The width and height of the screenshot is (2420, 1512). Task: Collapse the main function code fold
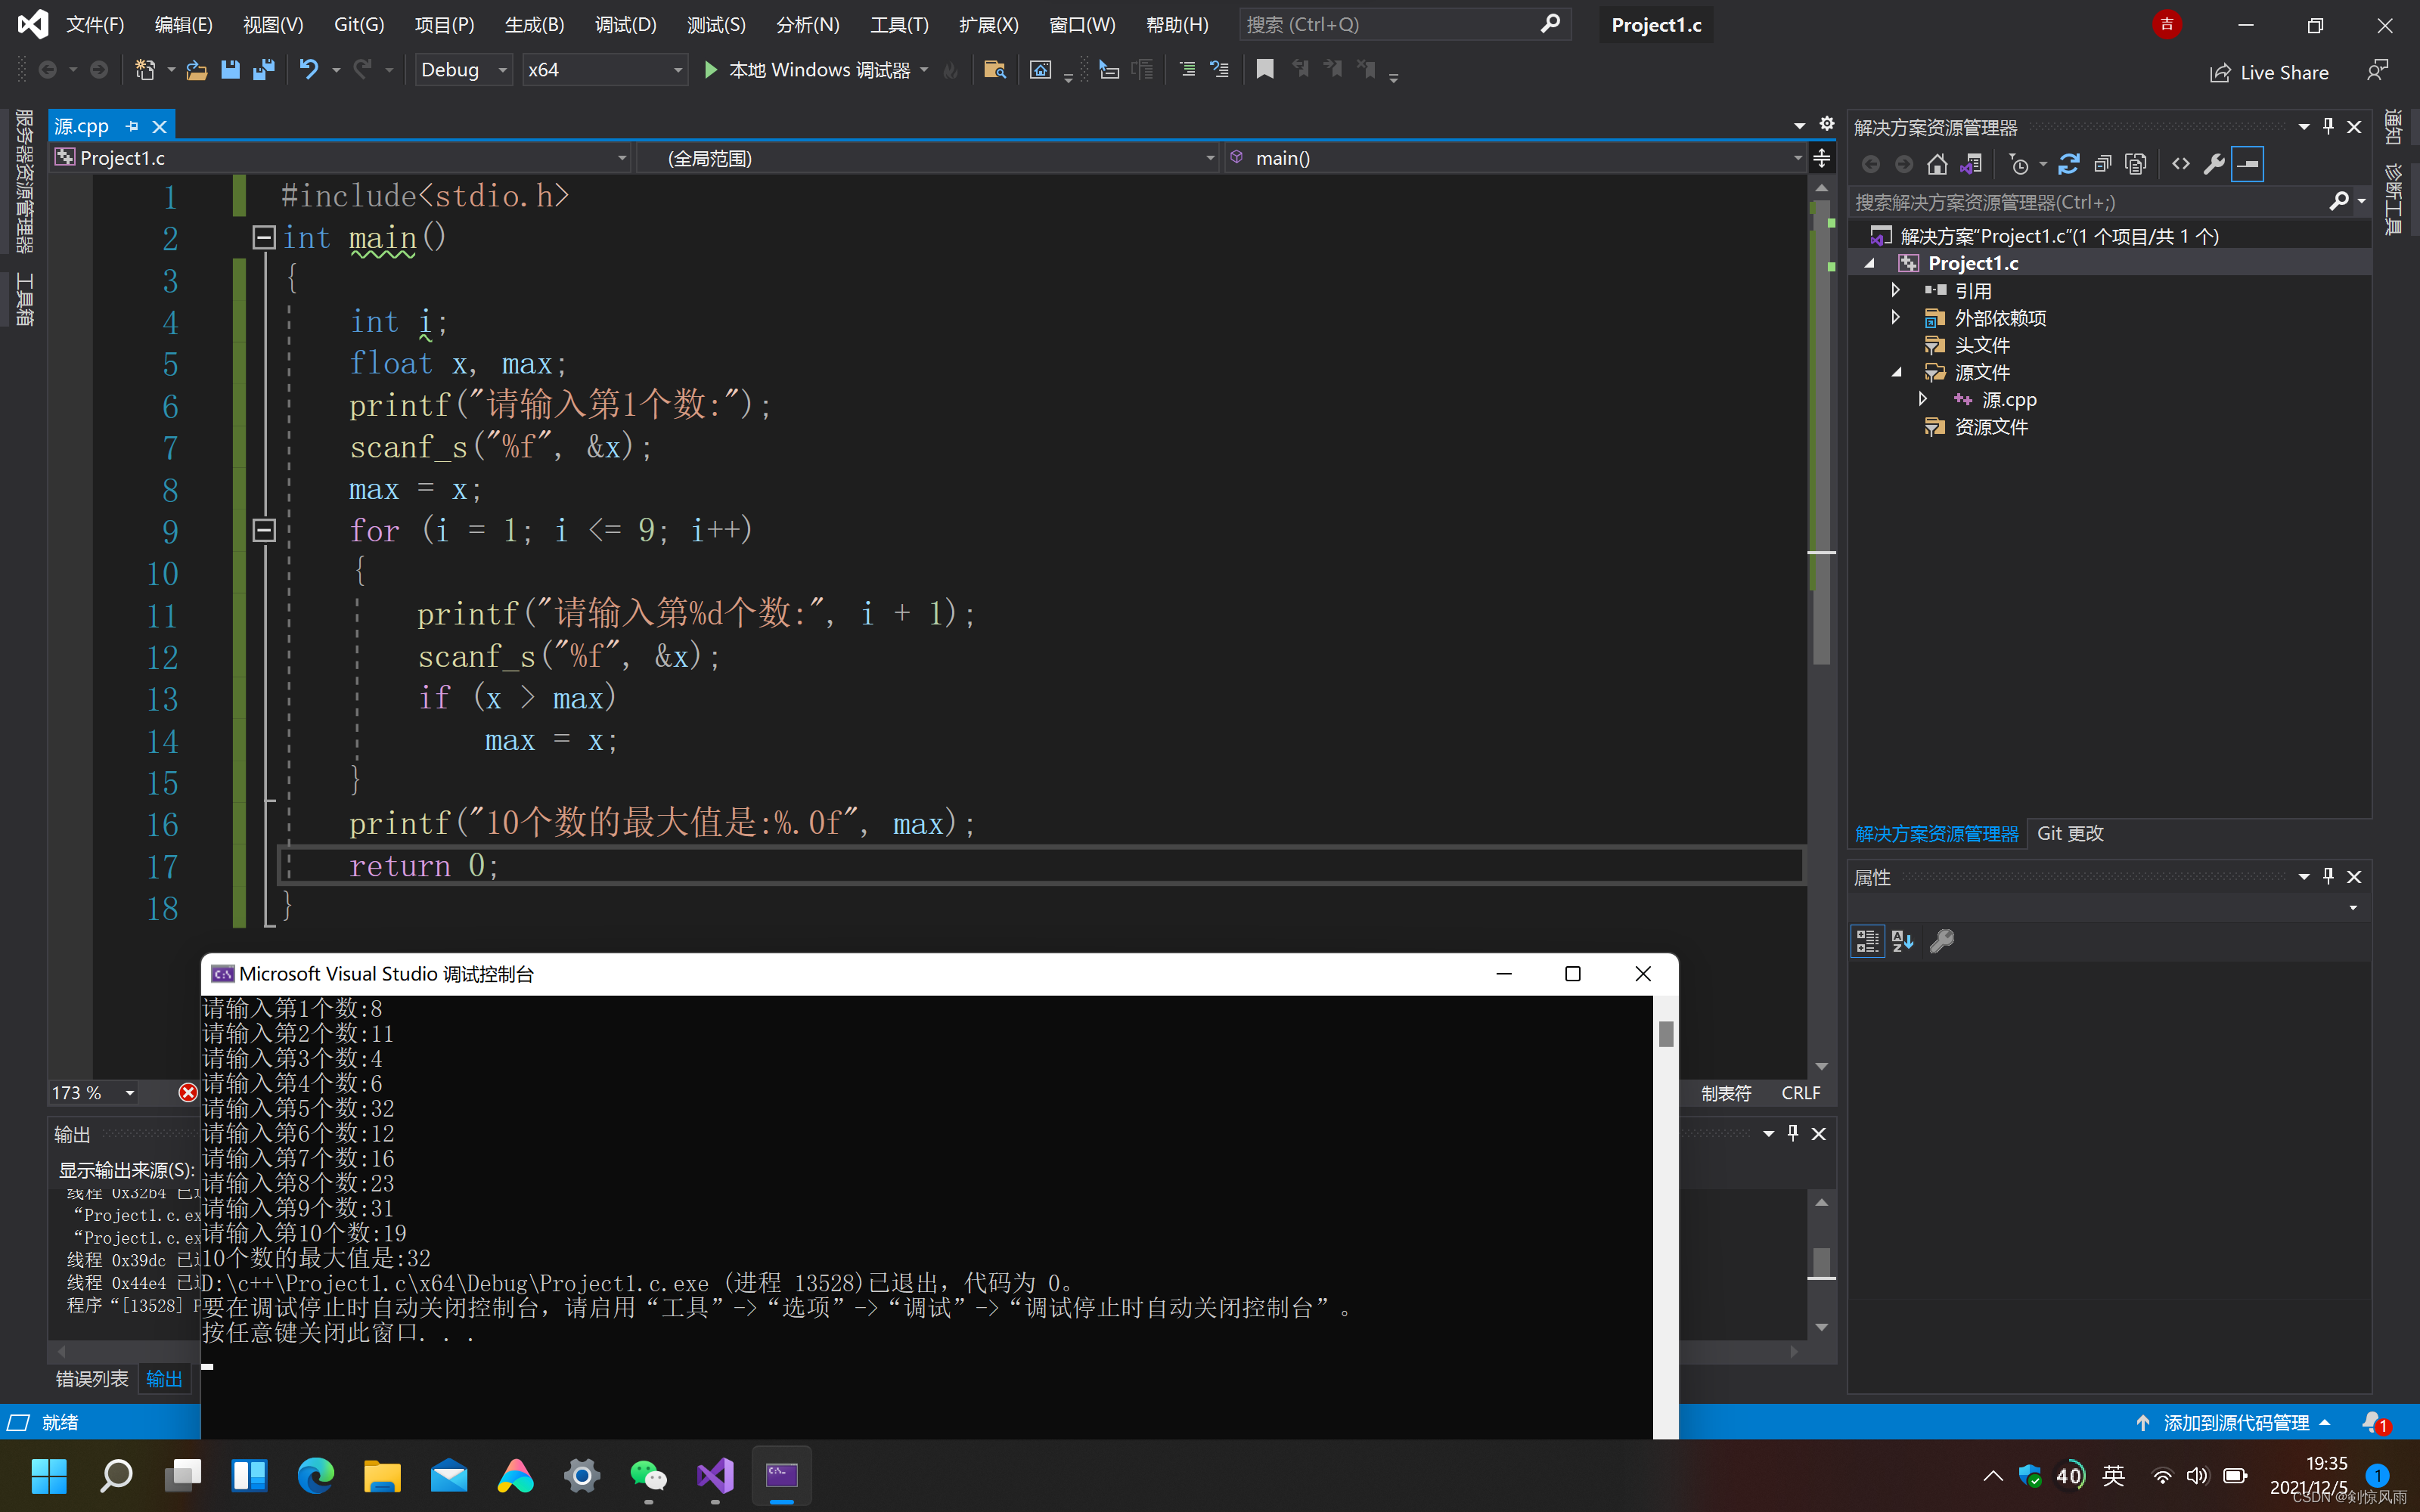click(264, 237)
